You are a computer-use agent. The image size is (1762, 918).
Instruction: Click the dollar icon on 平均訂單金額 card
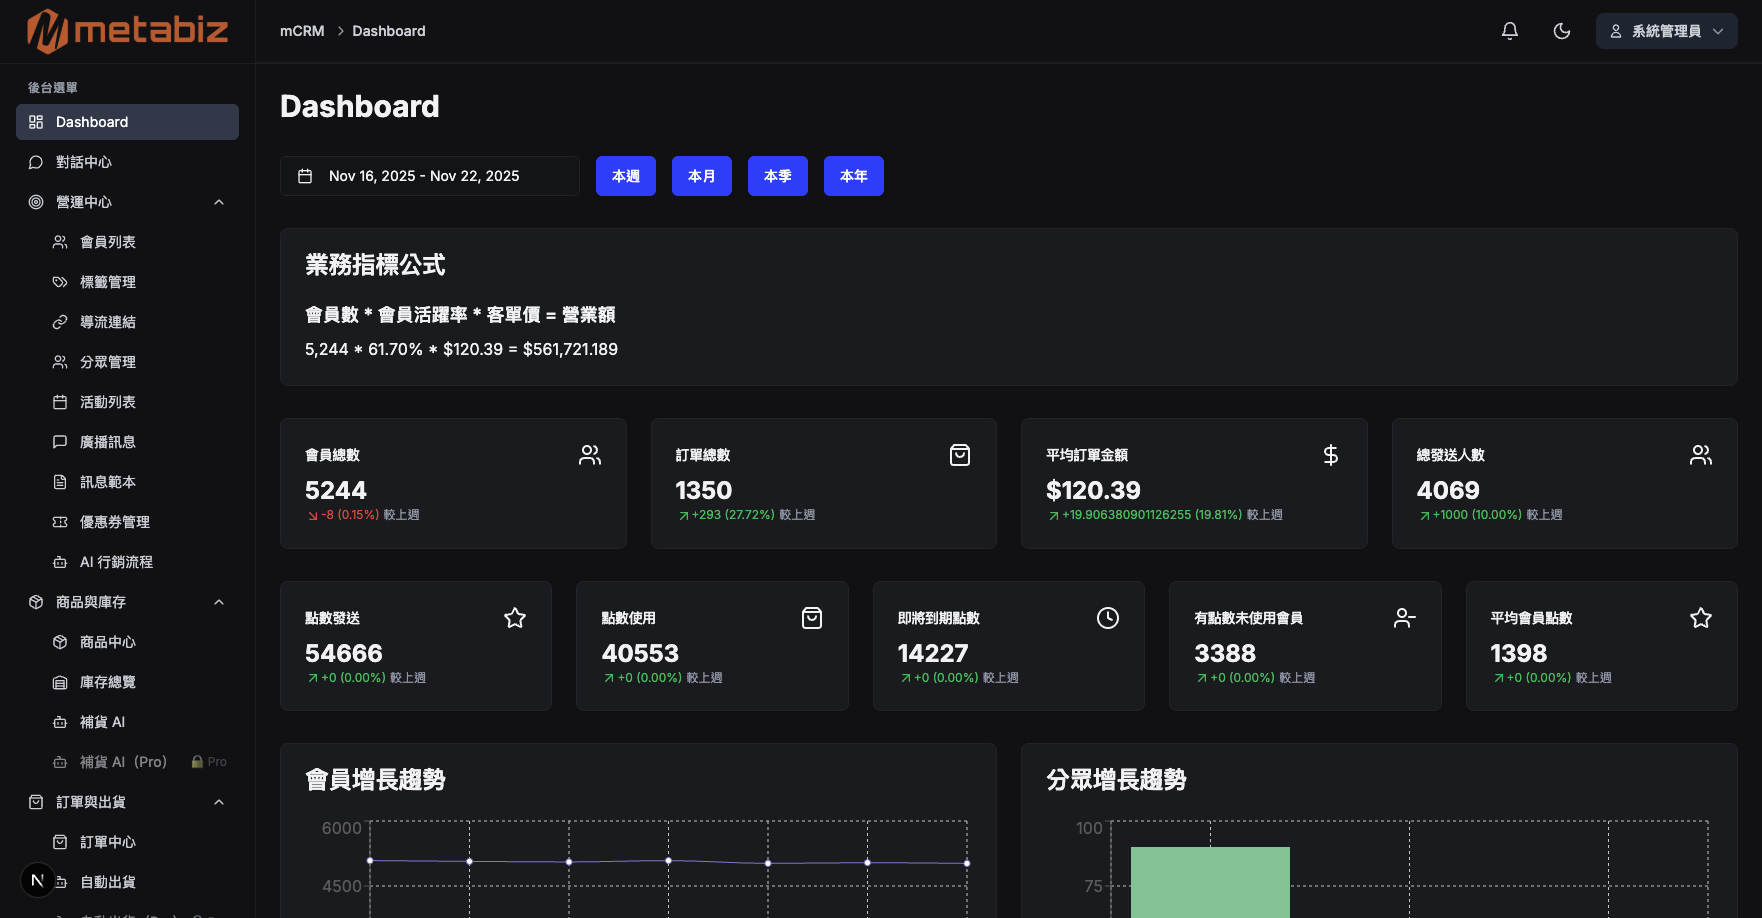[x=1330, y=455]
